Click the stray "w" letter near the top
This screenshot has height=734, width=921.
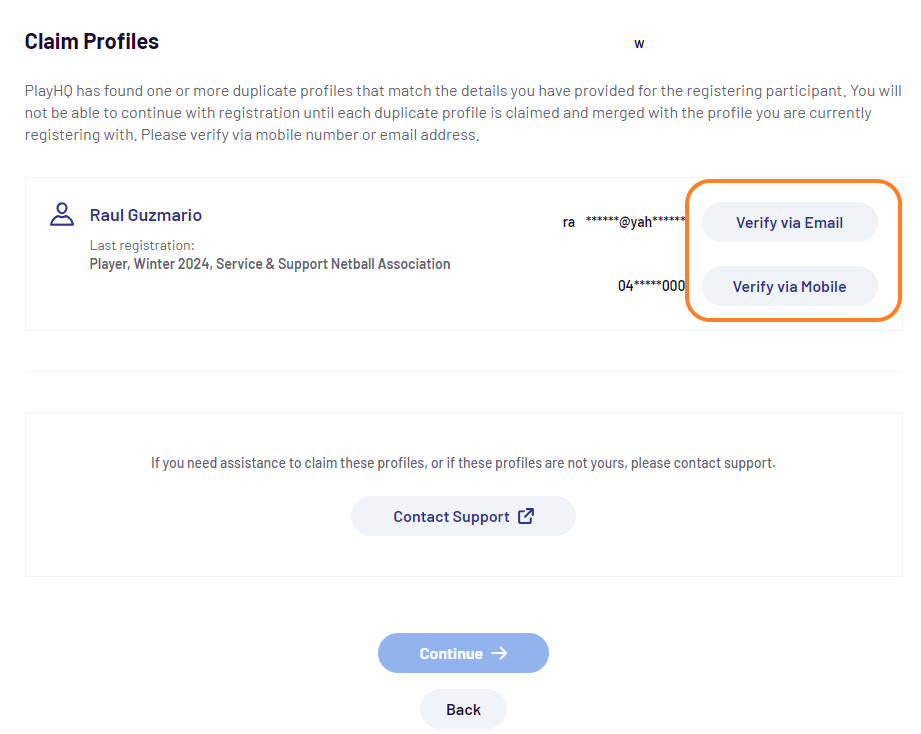pos(639,44)
